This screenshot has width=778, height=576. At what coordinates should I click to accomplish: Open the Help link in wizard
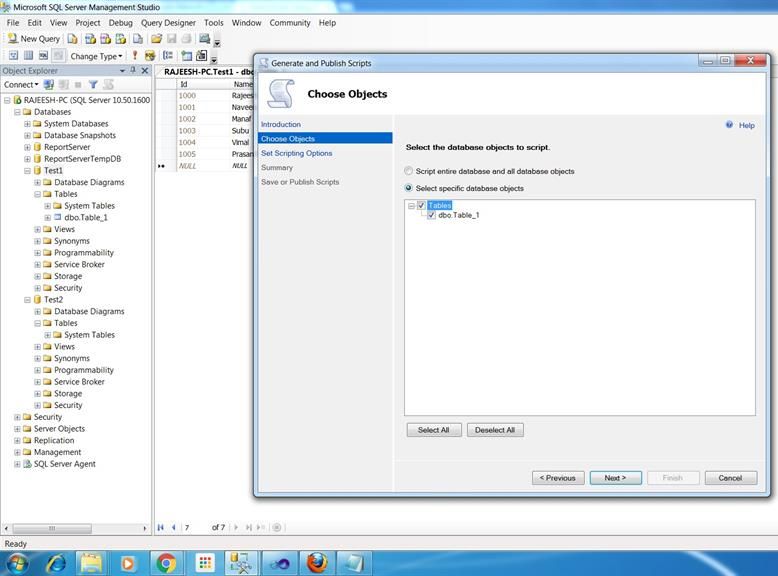point(746,126)
